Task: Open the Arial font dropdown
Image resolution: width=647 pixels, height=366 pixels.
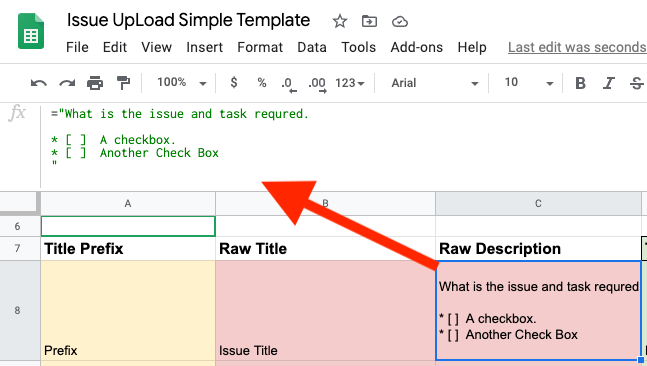Action: (434, 83)
